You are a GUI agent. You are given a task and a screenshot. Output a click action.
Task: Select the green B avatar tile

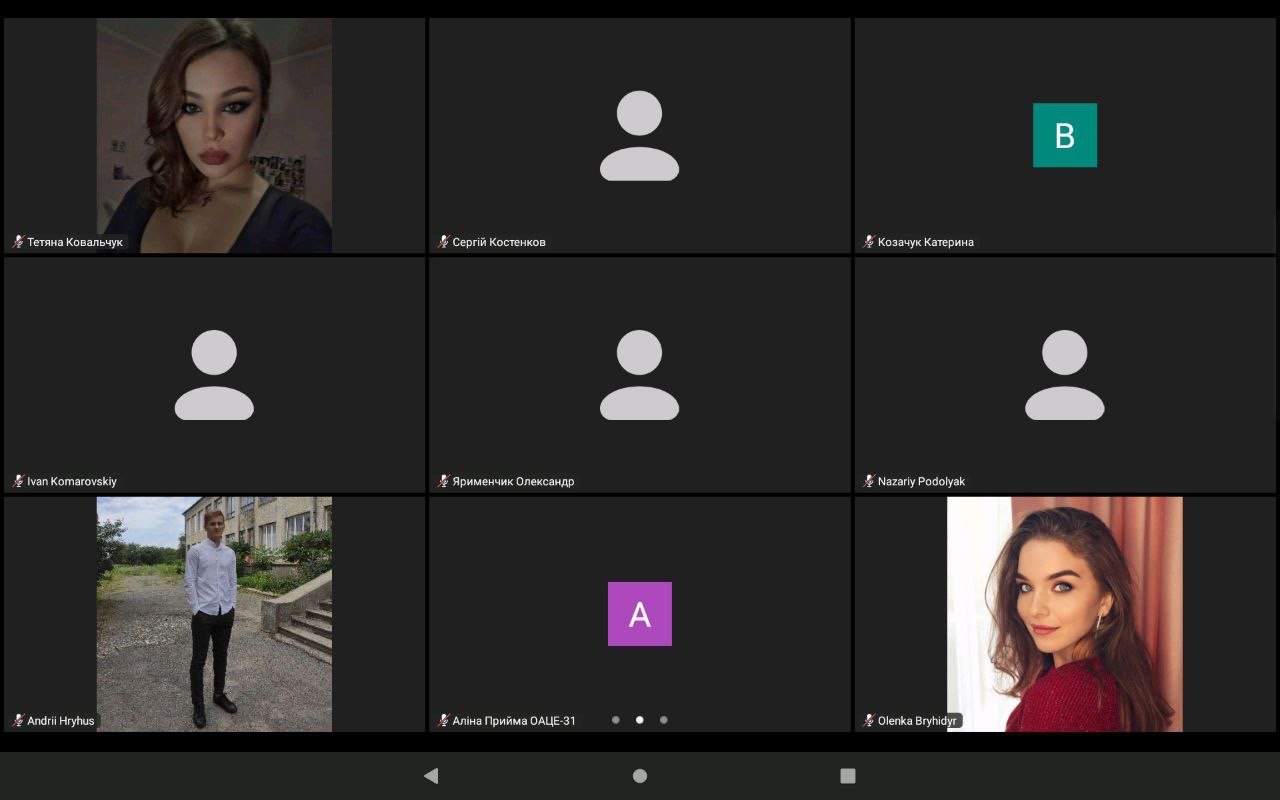click(x=1065, y=135)
